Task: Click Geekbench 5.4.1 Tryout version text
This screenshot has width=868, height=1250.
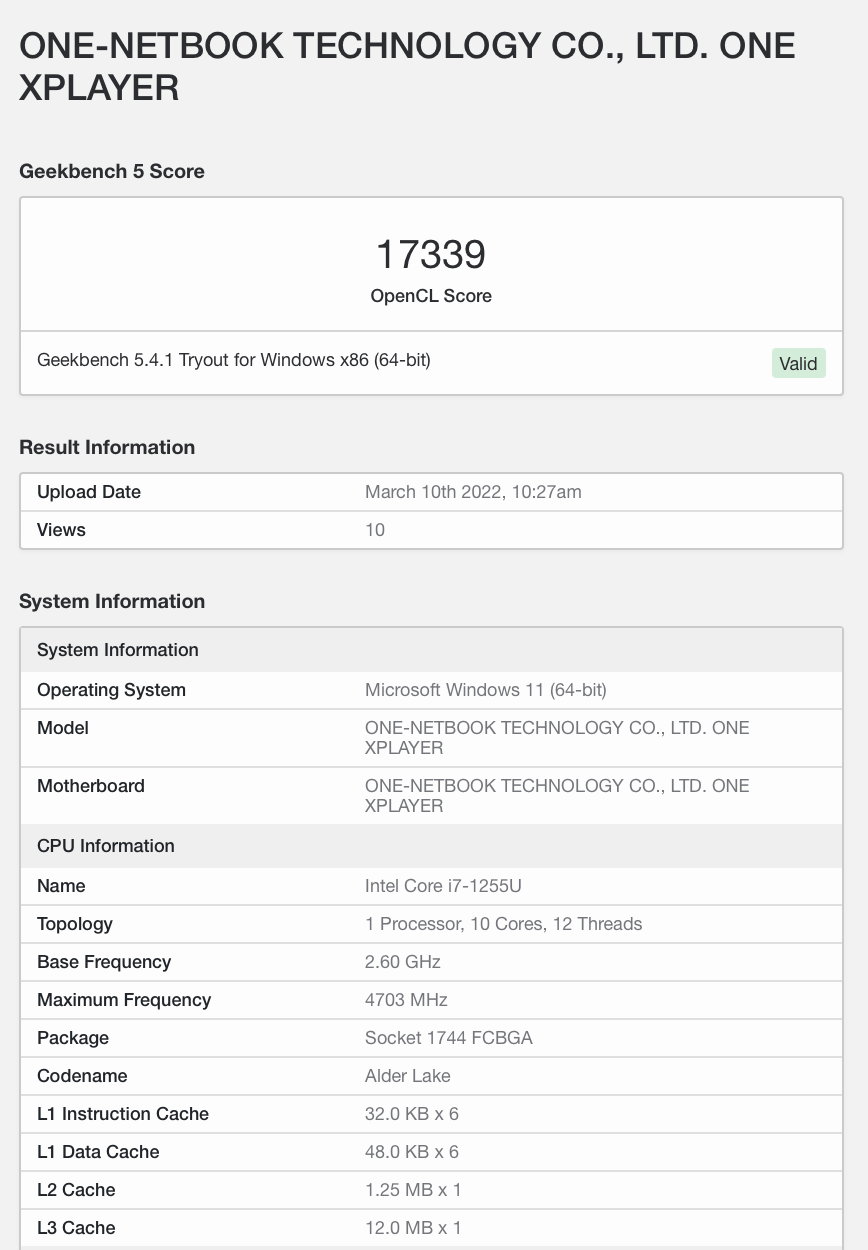Action: point(234,360)
